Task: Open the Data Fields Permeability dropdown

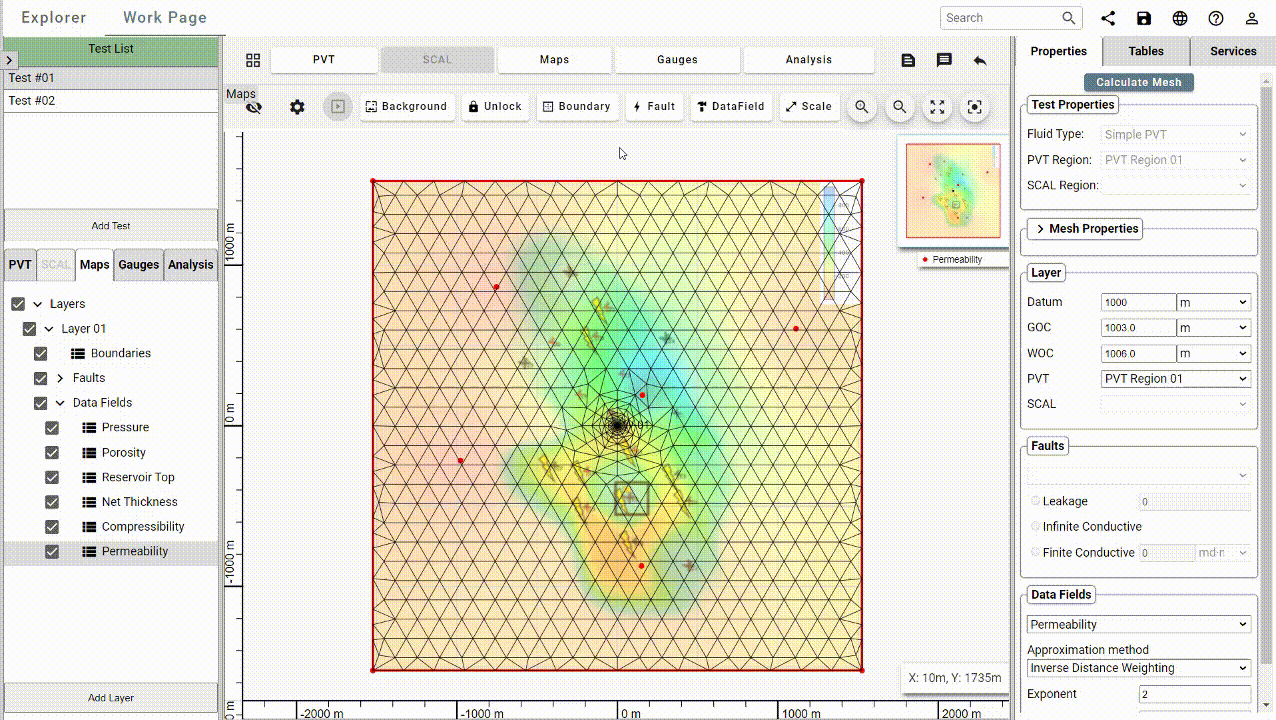Action: 1139,624
